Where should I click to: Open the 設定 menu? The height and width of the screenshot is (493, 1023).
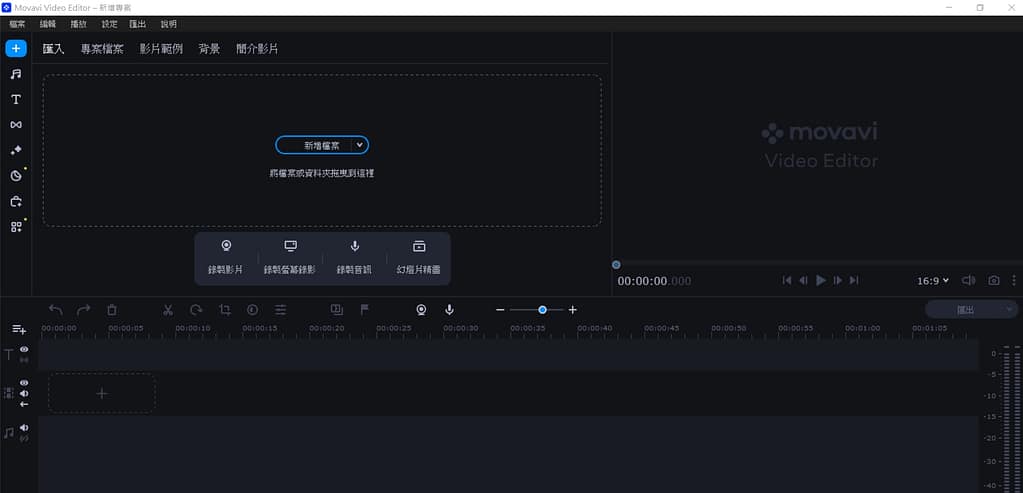[110, 24]
